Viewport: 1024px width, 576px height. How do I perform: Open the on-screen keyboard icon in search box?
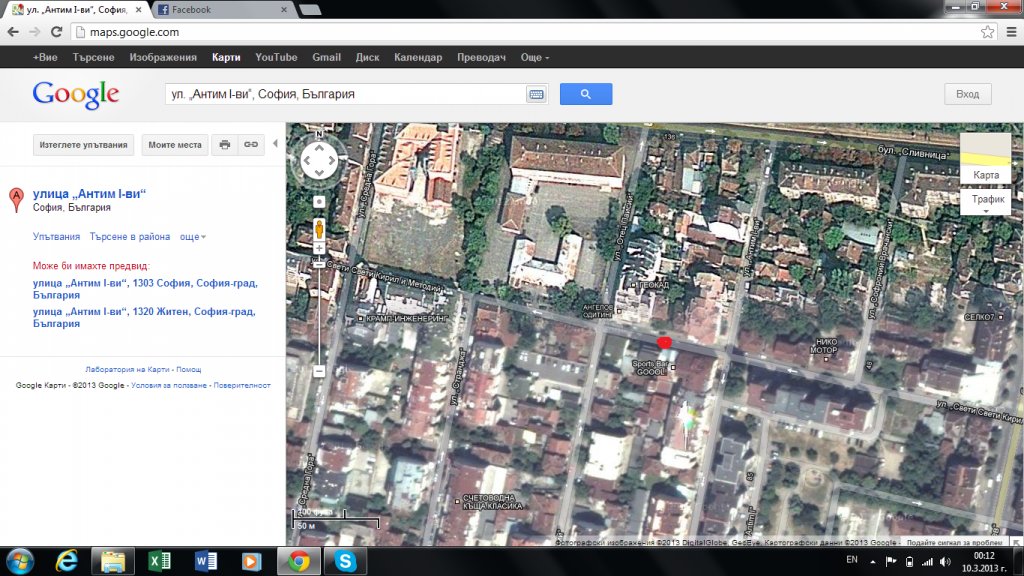tap(536, 94)
